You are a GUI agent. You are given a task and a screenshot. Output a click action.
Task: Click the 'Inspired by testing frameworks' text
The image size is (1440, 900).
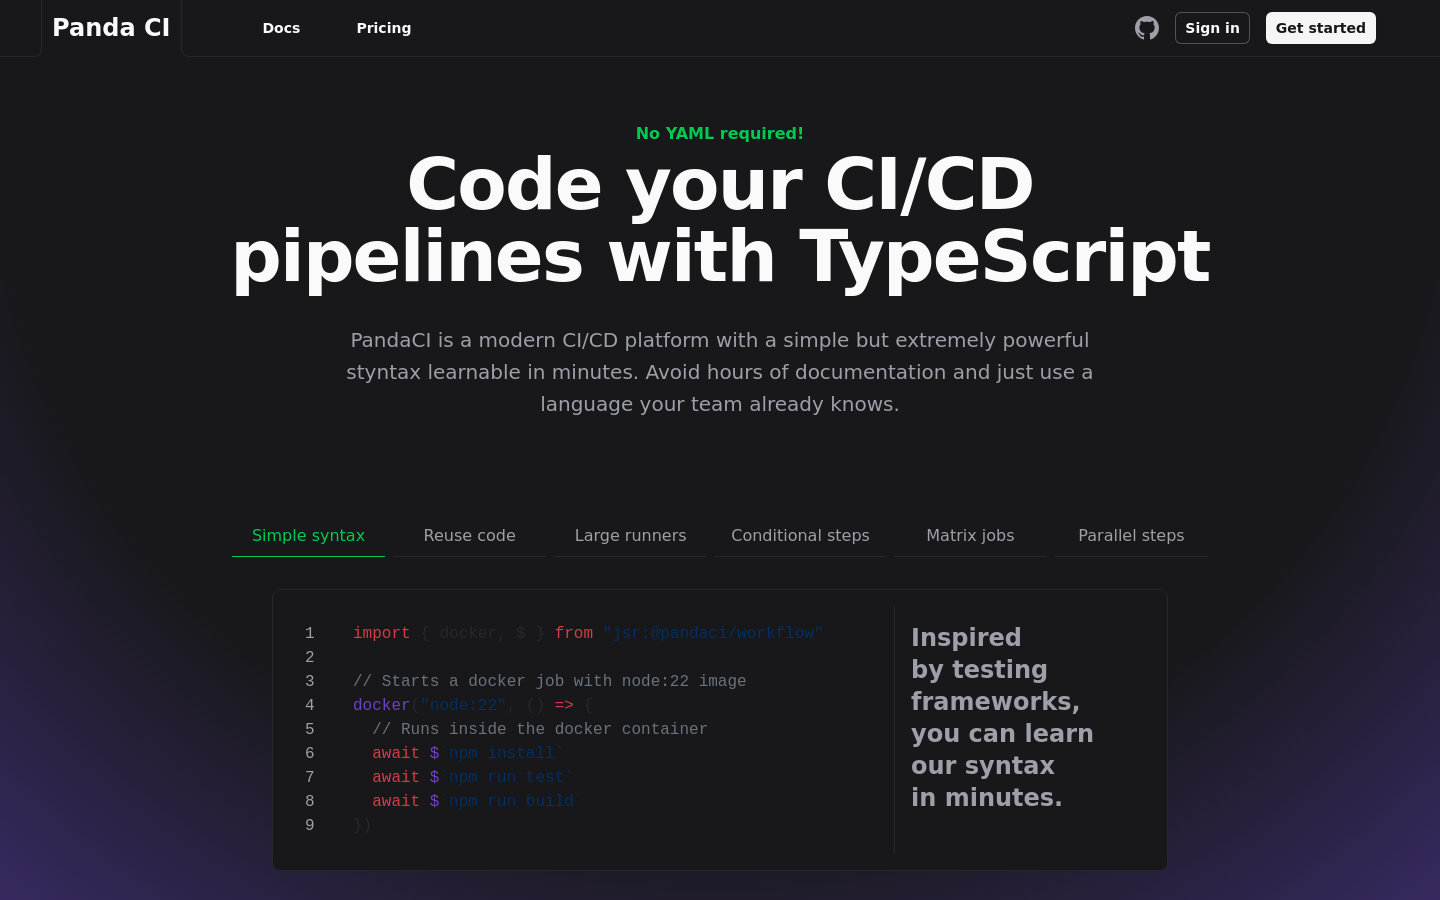[x=1002, y=717]
